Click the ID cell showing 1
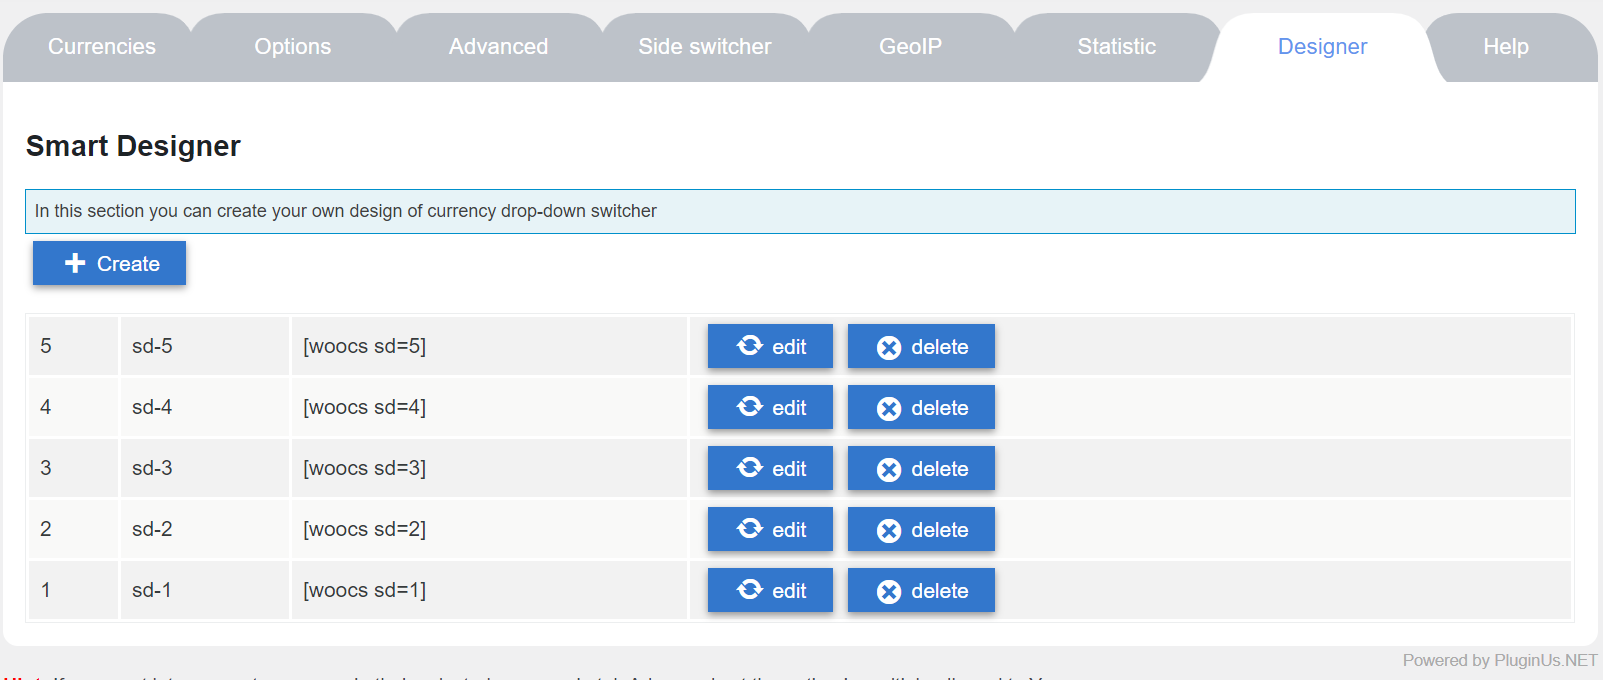 point(73,590)
